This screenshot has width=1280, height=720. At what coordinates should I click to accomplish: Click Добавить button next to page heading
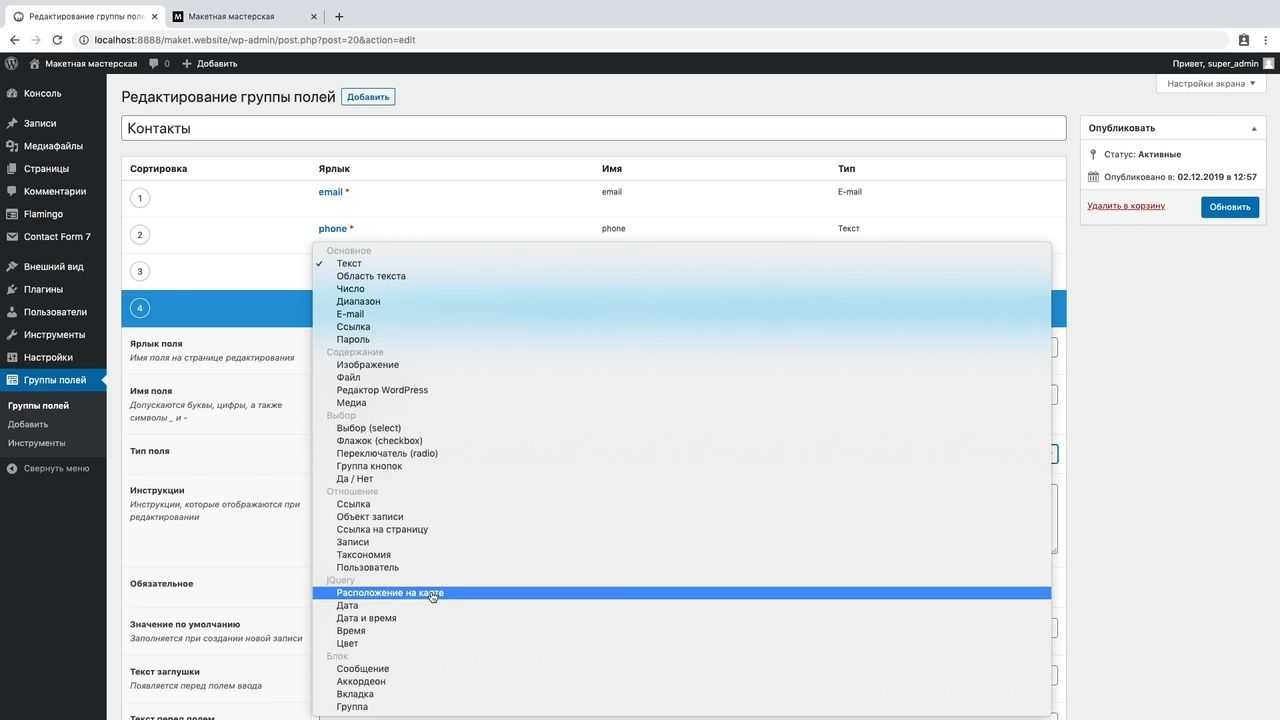coord(368,97)
